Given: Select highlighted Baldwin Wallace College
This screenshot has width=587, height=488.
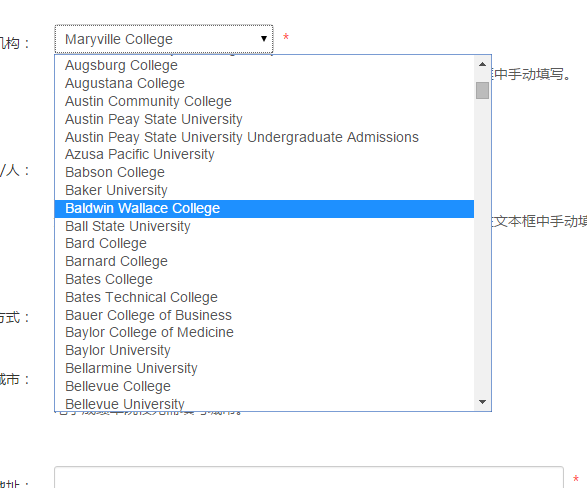Looking at the screenshot, I should click(x=264, y=208).
